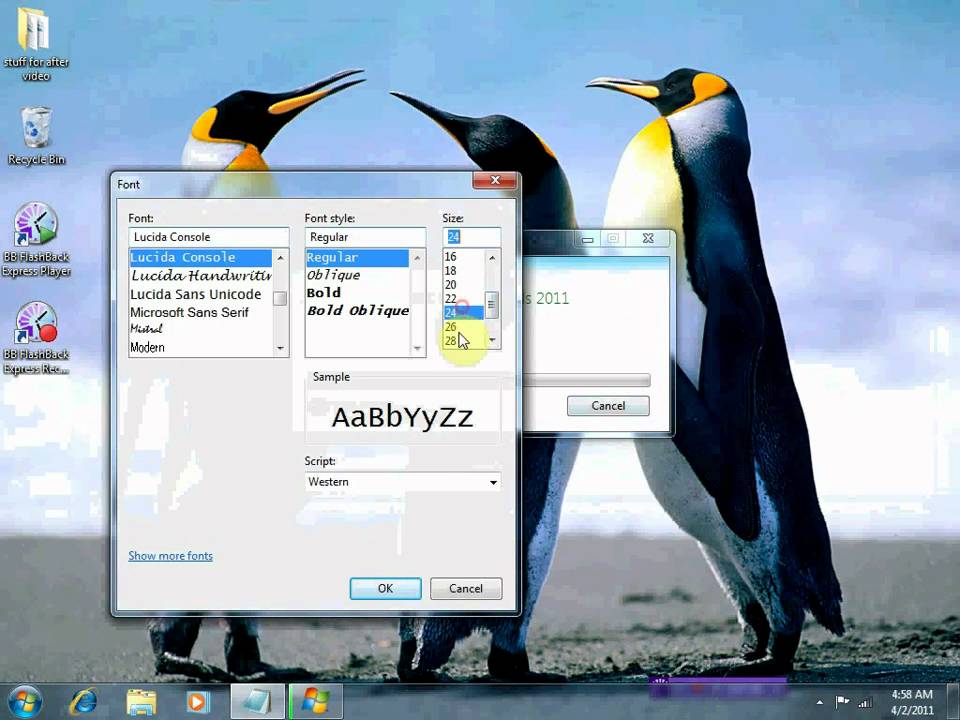The height and width of the screenshot is (720, 960).
Task: Show hidden system tray icons arrow
Action: [x=820, y=702]
